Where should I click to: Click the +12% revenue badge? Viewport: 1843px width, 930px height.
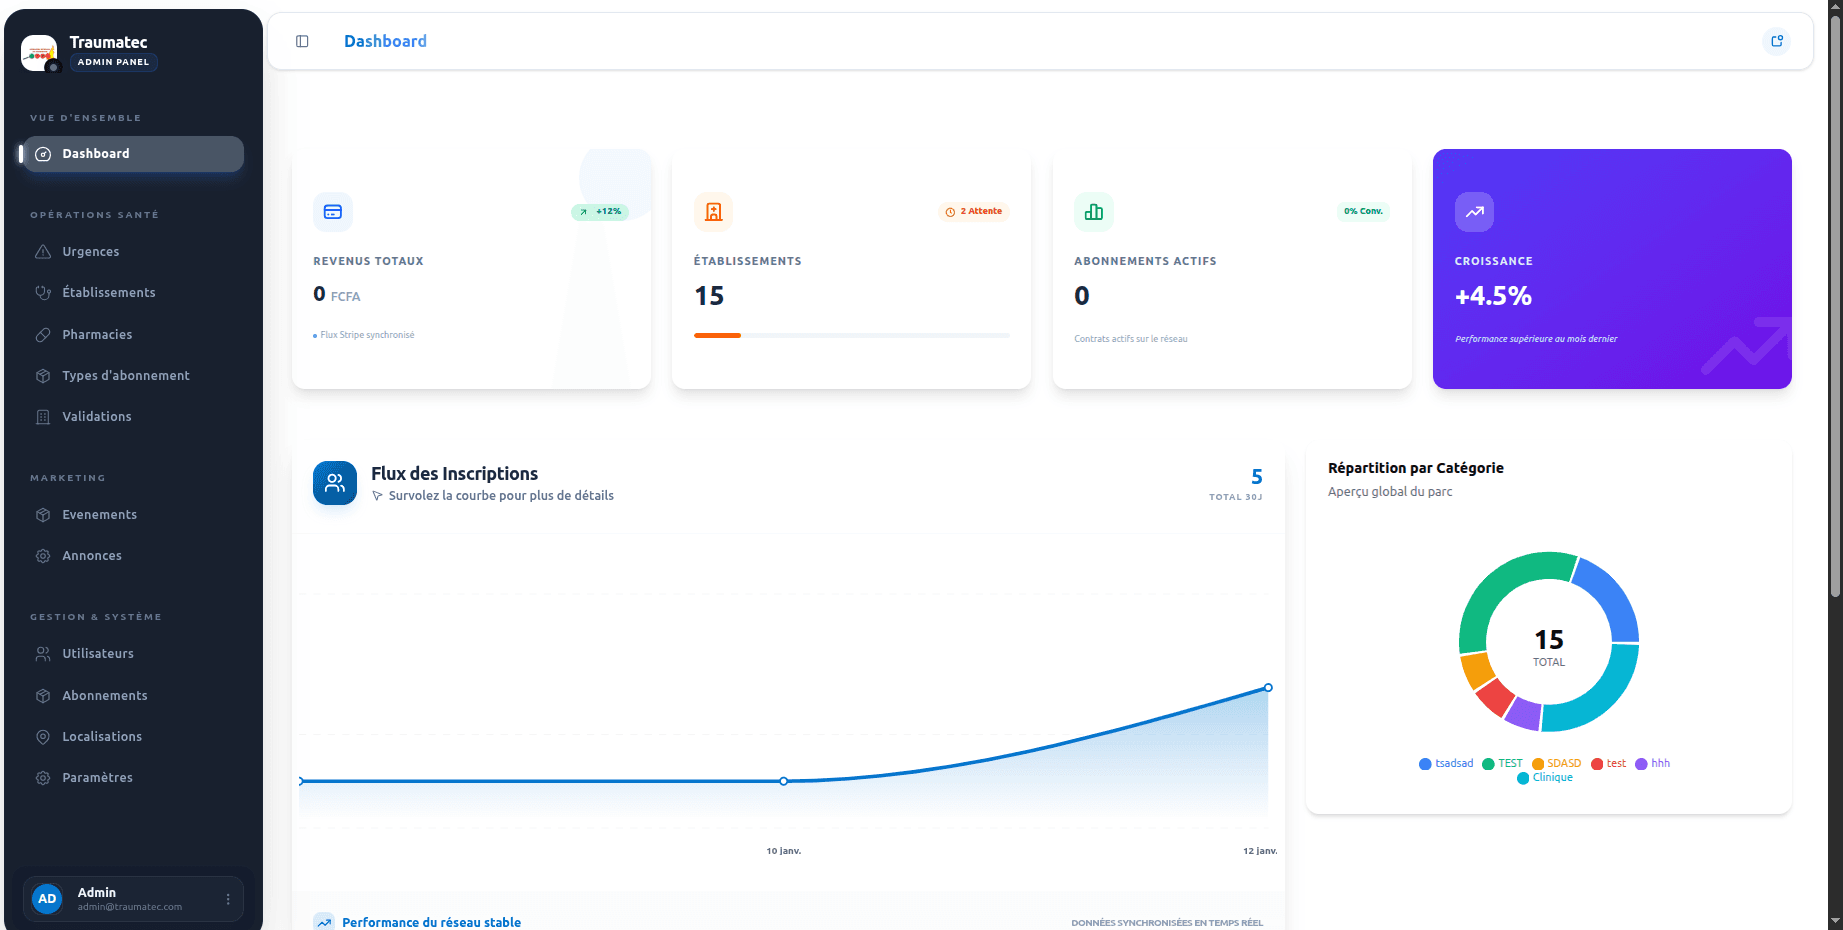(x=600, y=212)
